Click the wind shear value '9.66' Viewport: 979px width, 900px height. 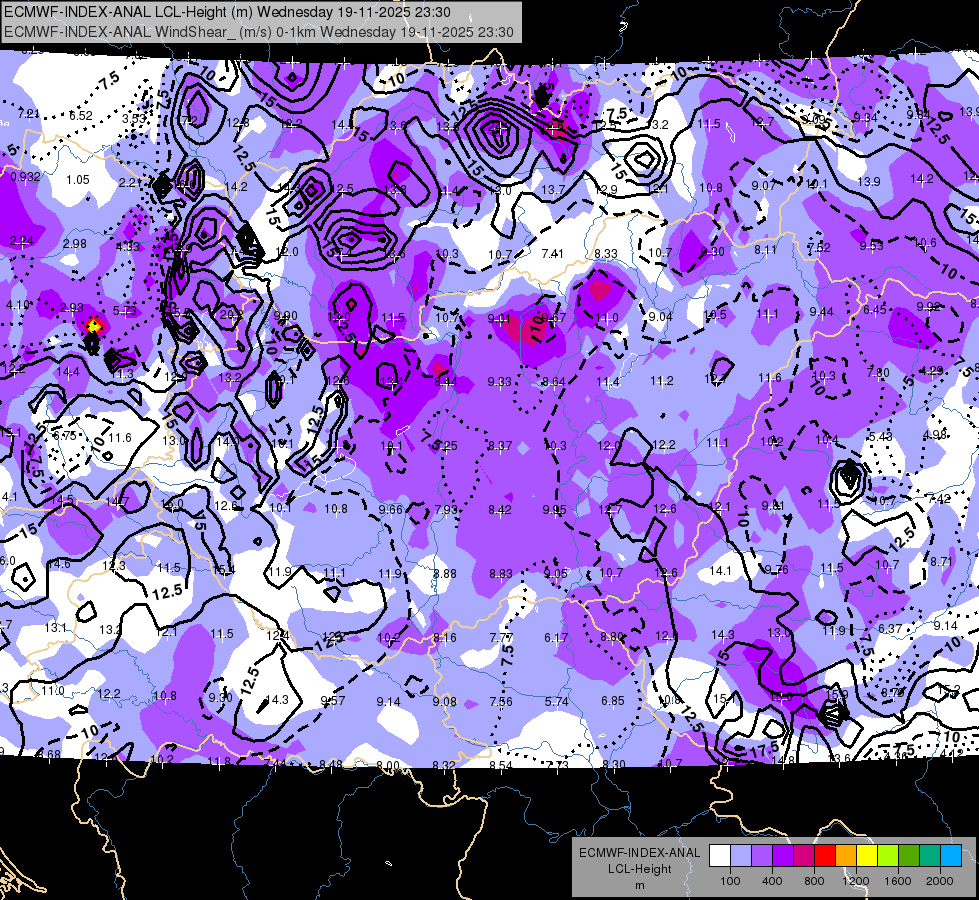tap(391, 510)
